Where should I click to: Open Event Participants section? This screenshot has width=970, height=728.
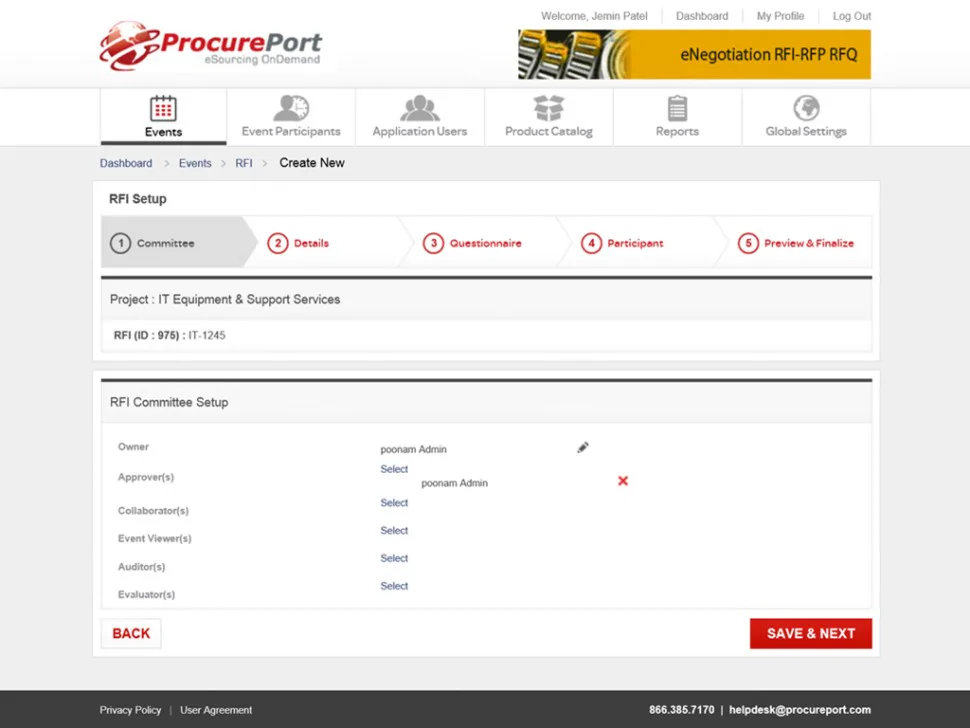[290, 116]
